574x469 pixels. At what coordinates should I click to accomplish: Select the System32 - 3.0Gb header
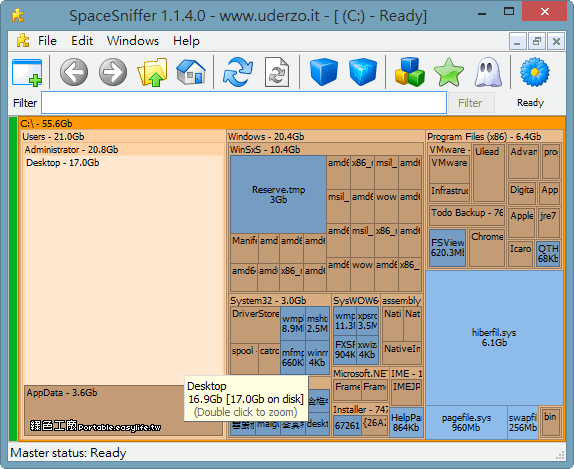click(280, 301)
